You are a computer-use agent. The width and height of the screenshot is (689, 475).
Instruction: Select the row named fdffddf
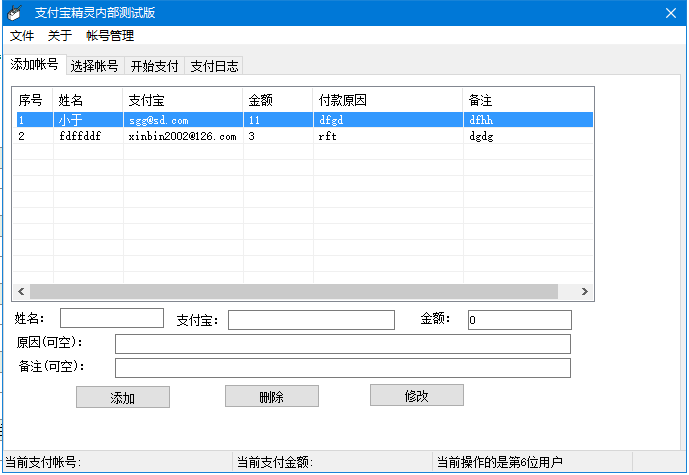click(x=303, y=136)
